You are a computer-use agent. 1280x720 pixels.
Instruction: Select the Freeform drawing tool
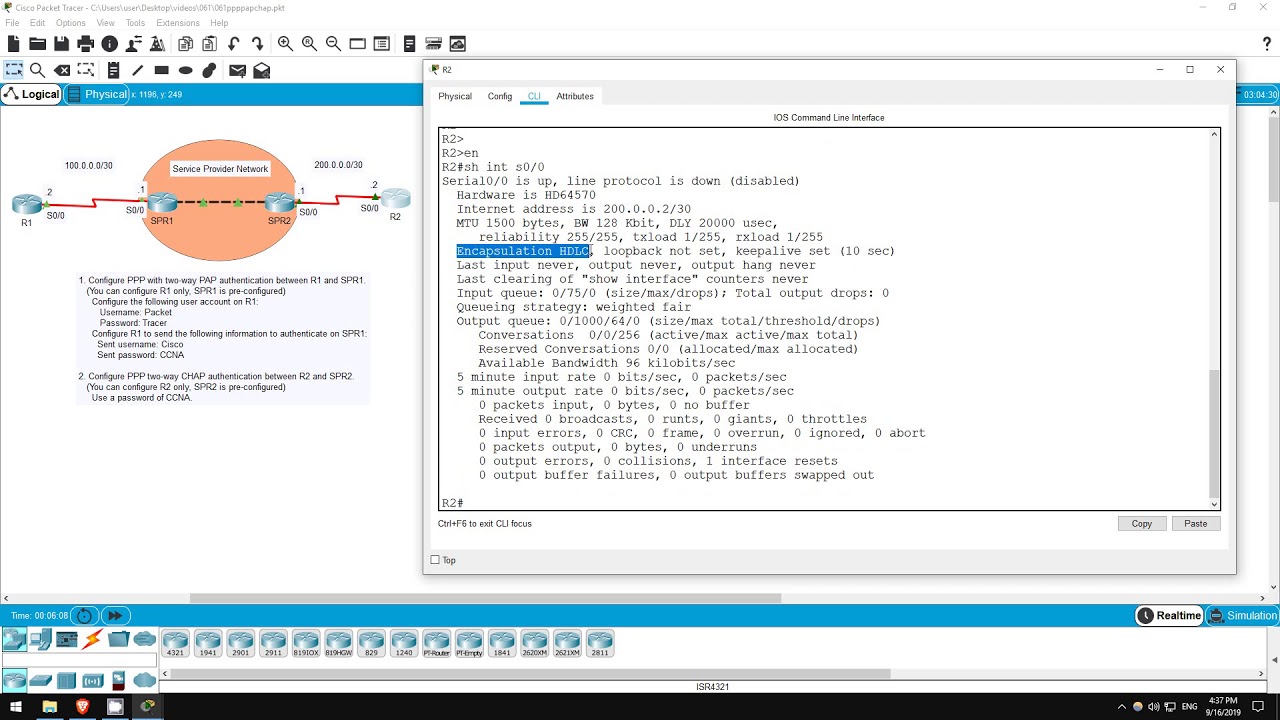click(x=209, y=70)
